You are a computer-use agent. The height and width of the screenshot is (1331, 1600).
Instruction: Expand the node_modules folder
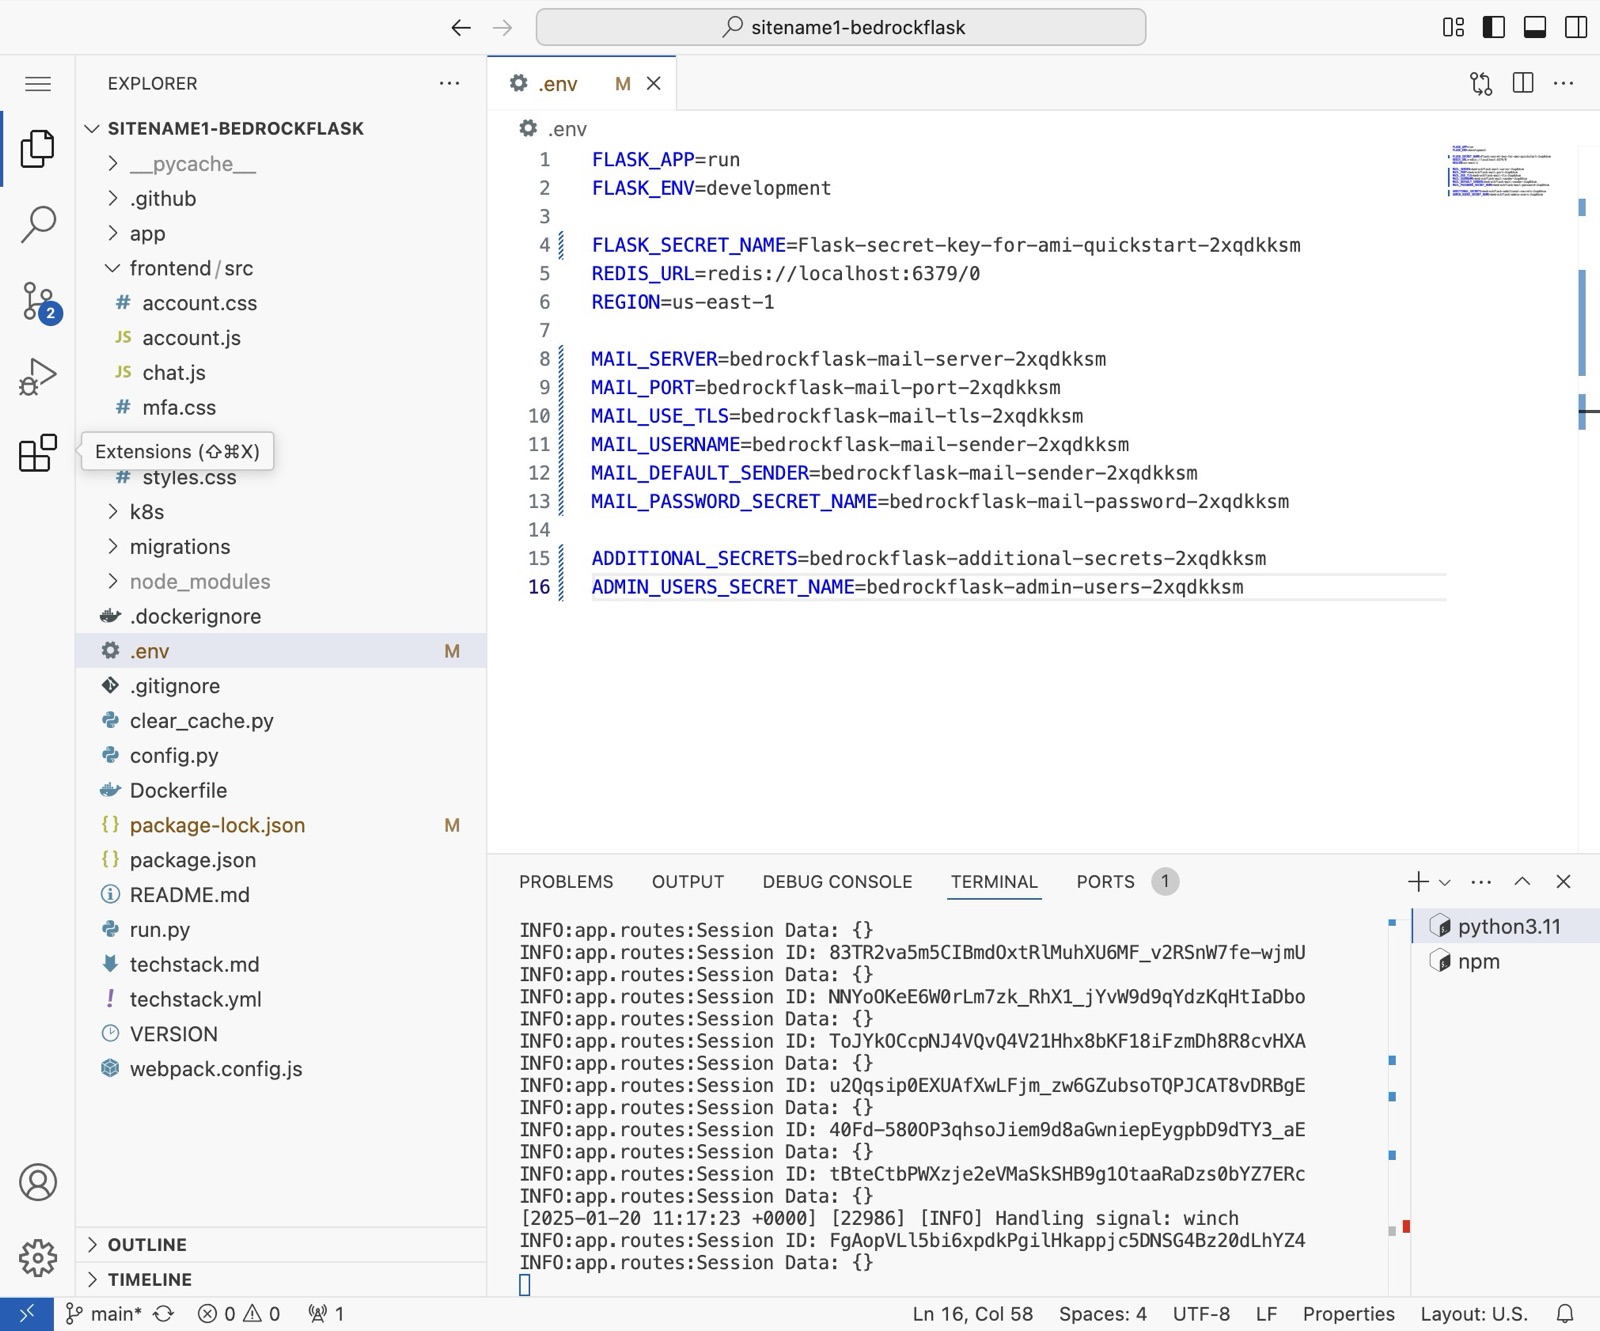coord(281,582)
